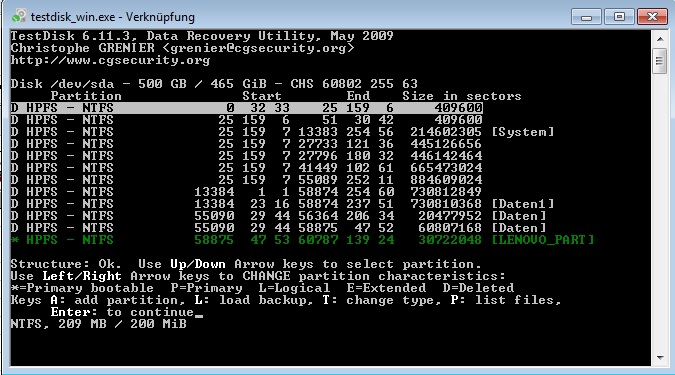Click 'T: change type' key hint

[x=382, y=300]
